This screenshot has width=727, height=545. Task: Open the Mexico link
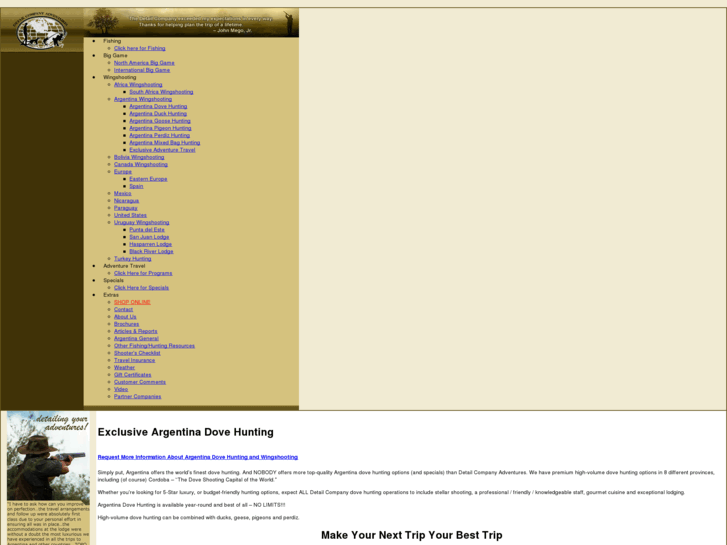pyautogui.click(x=122, y=193)
